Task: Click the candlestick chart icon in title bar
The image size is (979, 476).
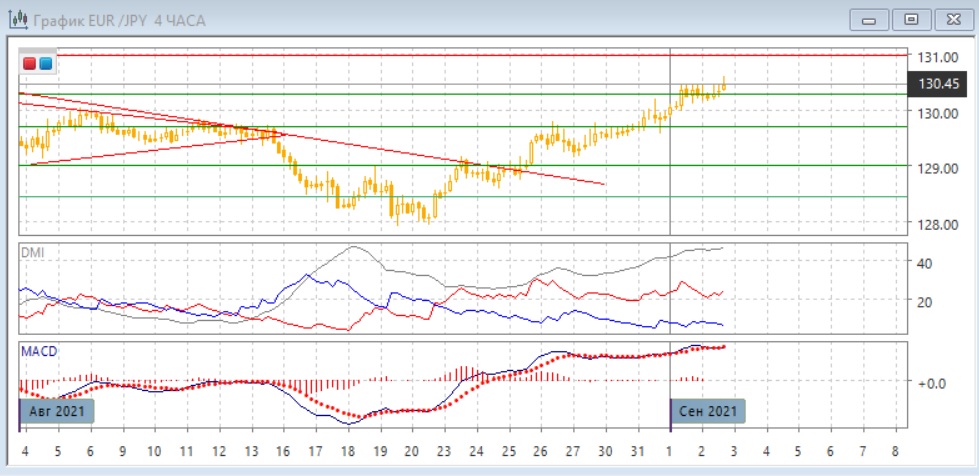Action: [x=19, y=20]
